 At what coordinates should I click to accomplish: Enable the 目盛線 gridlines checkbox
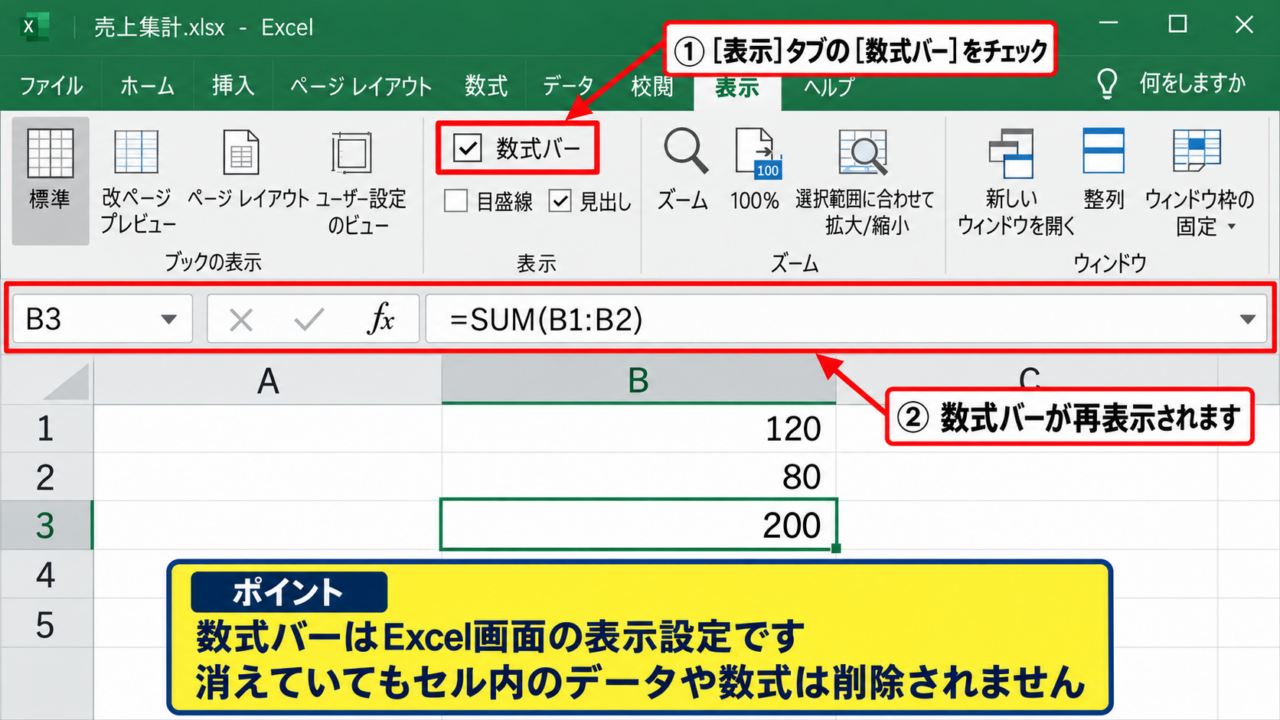[456, 201]
